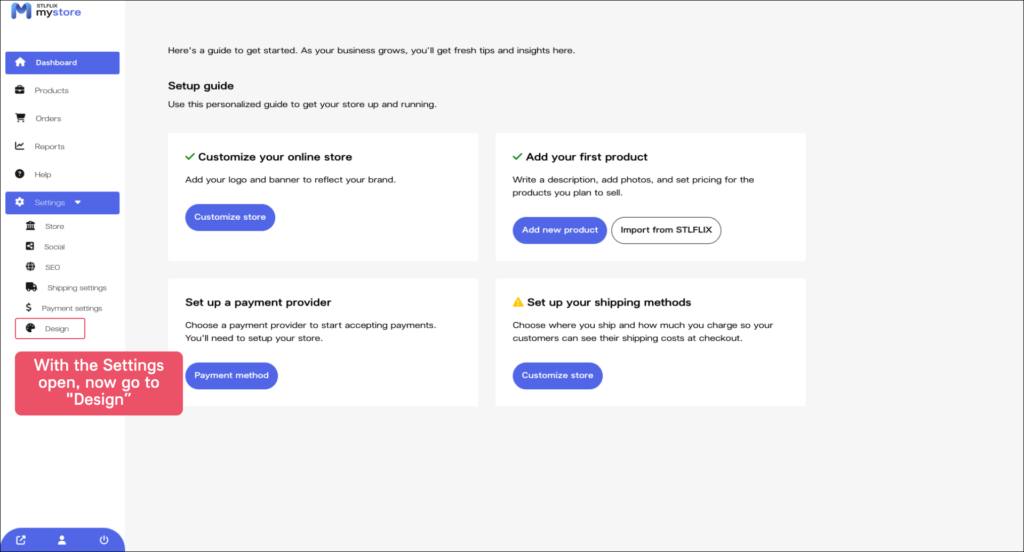Open the external link icon in bottom bar
Viewport: 1024px width, 552px height.
(x=21, y=540)
